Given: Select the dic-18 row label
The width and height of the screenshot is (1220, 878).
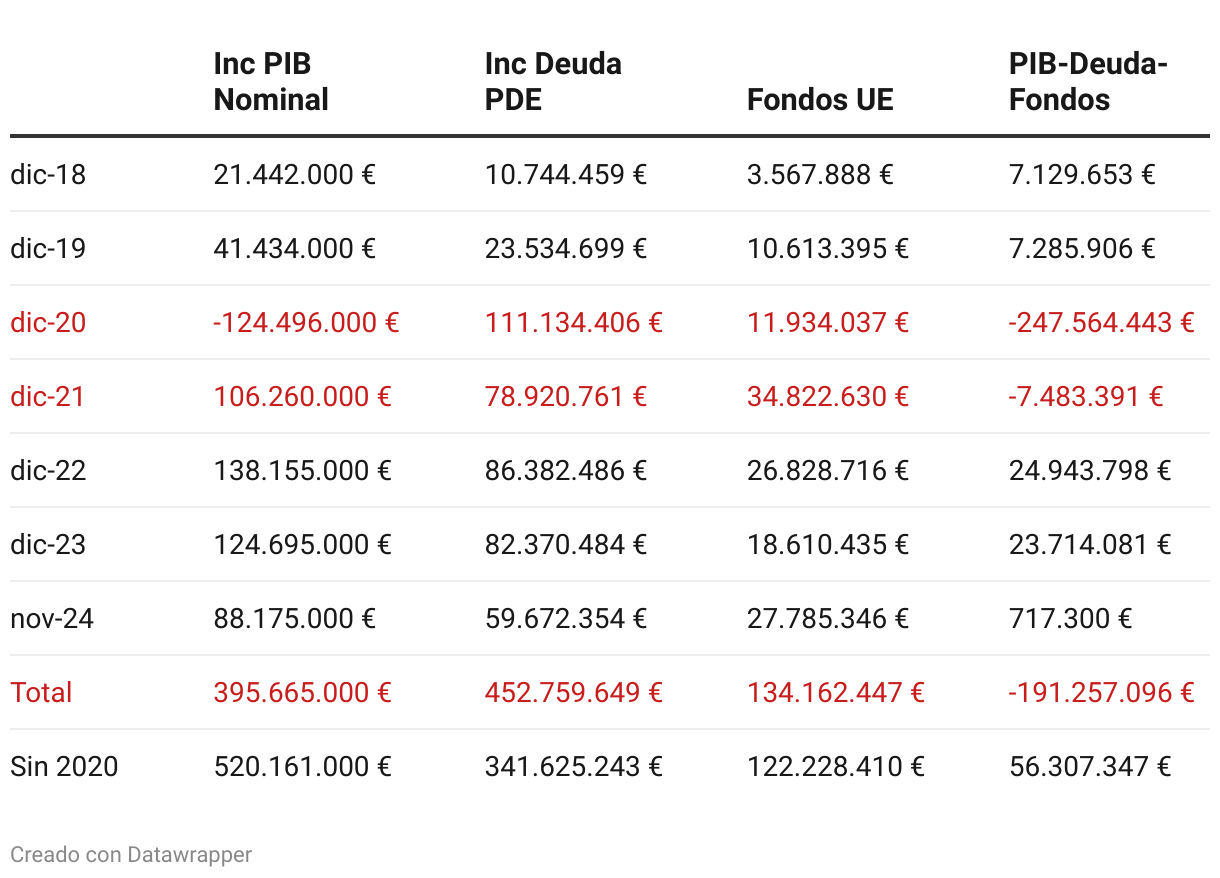Looking at the screenshot, I should coord(48,175).
